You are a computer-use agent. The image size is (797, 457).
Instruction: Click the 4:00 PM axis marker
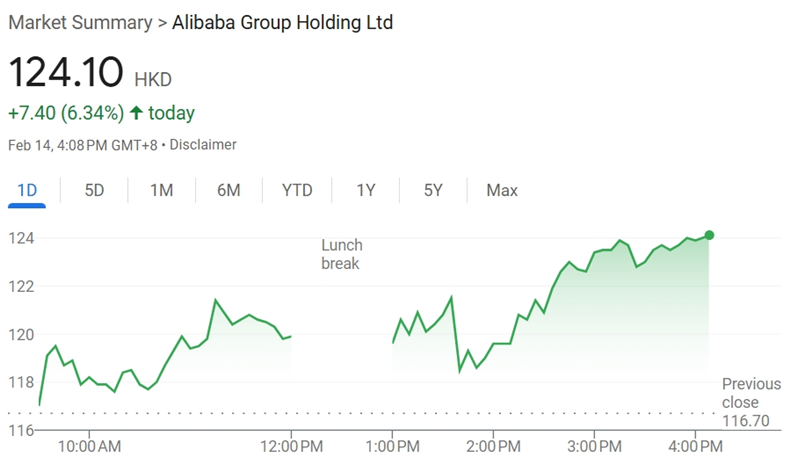click(695, 446)
